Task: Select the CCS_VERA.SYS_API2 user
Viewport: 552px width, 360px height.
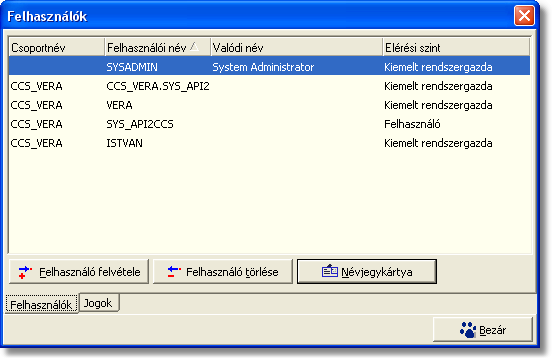Action: click(158, 86)
